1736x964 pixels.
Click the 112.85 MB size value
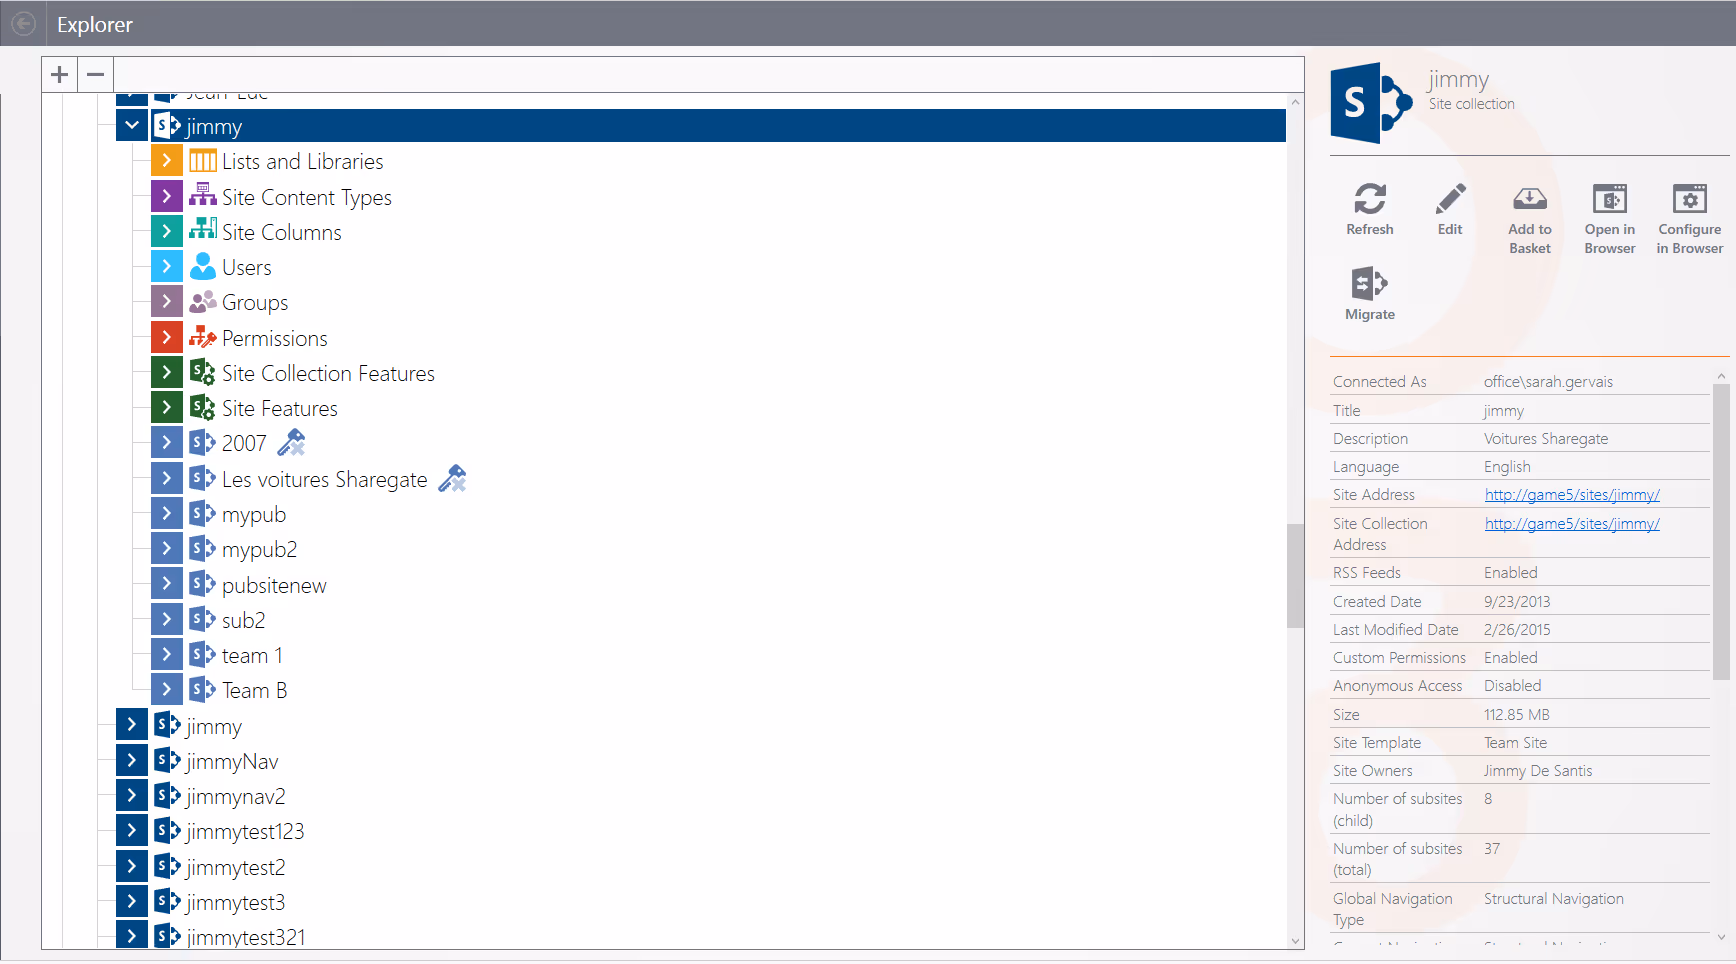[x=1516, y=715]
